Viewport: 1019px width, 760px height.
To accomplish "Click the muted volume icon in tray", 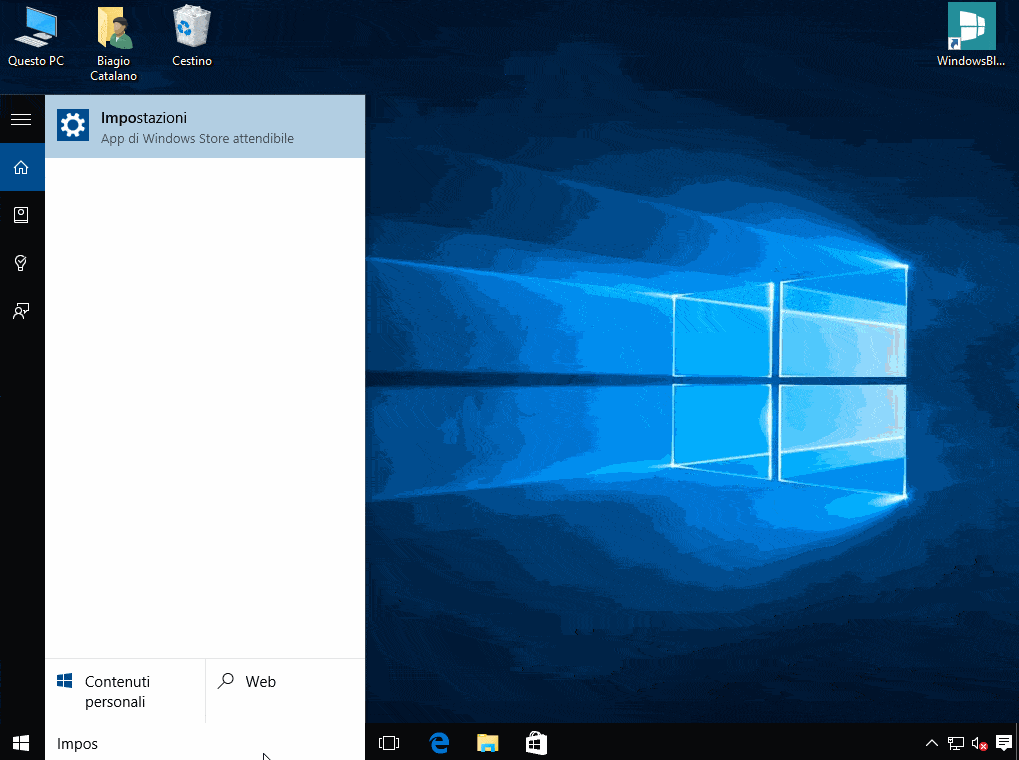I will [x=980, y=743].
